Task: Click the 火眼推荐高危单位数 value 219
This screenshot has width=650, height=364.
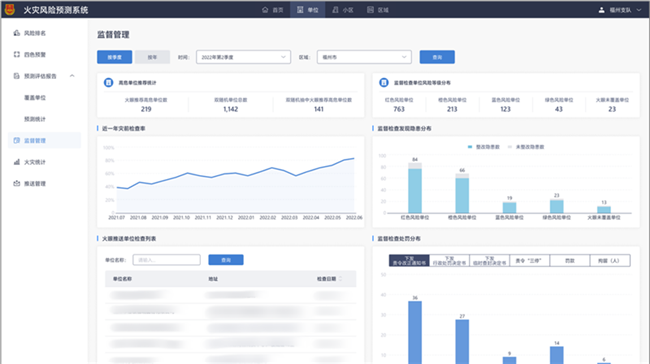Action: click(x=146, y=109)
